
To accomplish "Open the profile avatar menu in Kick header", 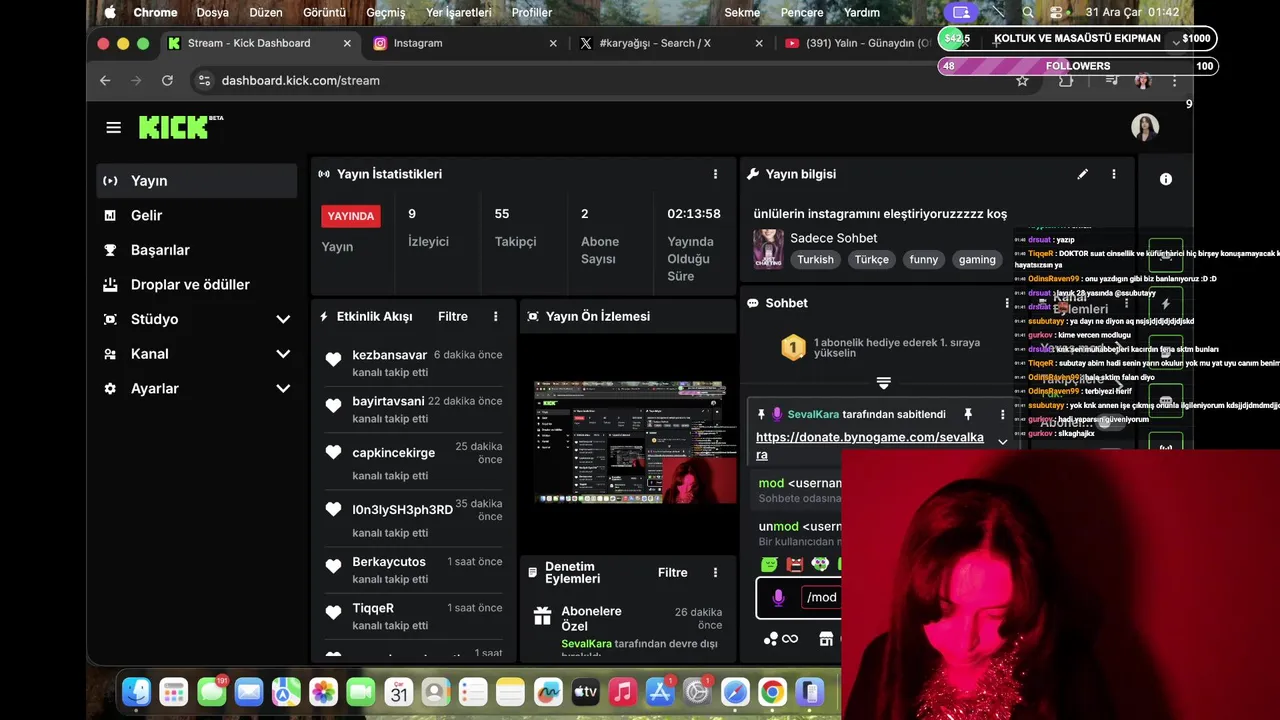I will click(x=1145, y=127).
